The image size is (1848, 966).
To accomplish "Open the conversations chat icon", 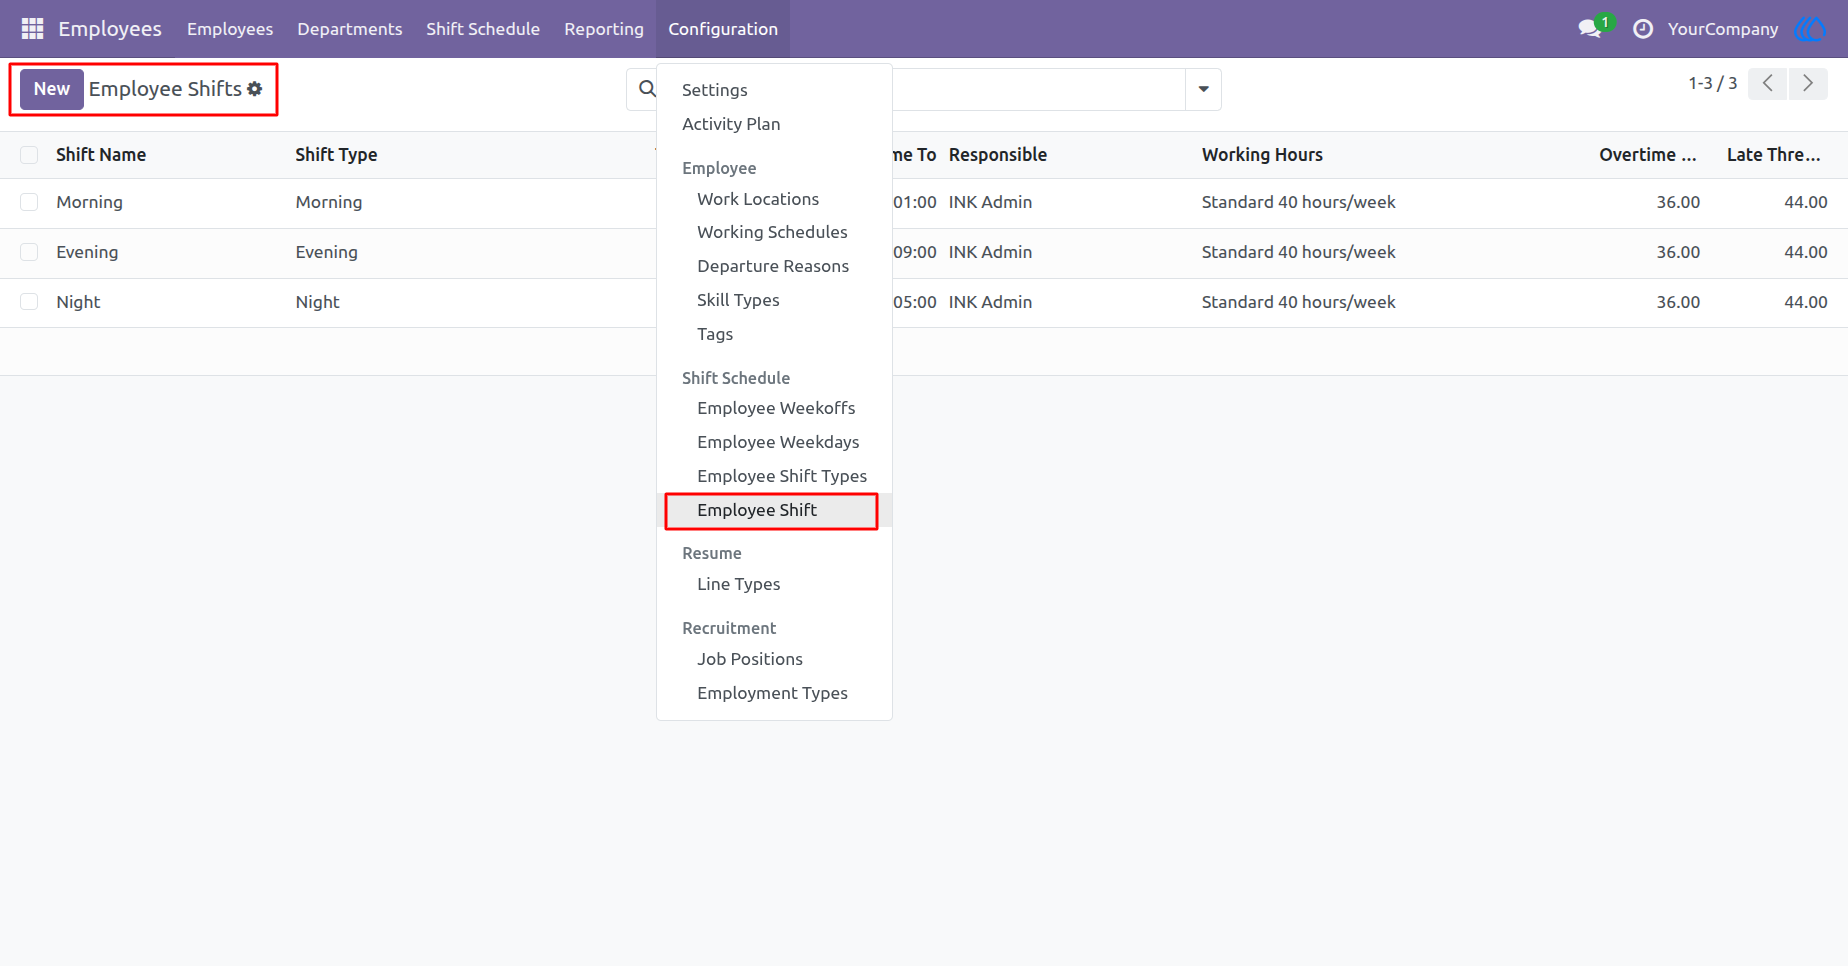I will click(x=1590, y=29).
